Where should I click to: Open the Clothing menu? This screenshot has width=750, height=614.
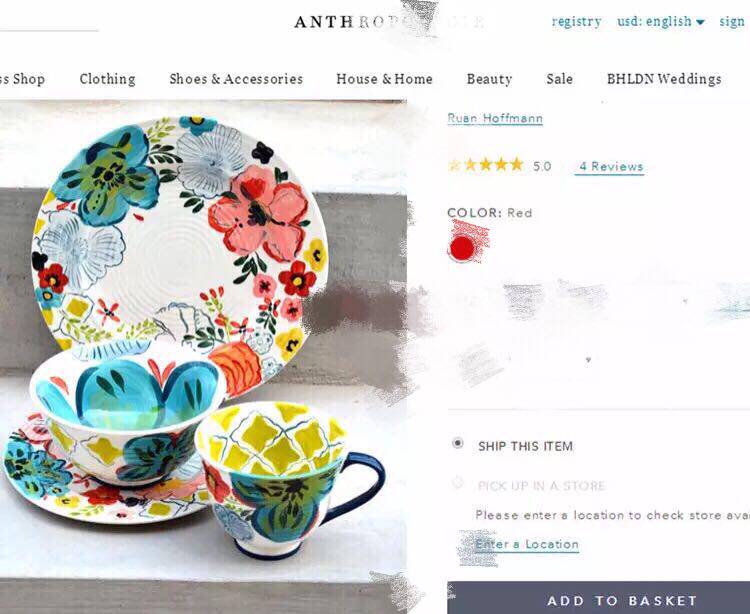click(108, 79)
